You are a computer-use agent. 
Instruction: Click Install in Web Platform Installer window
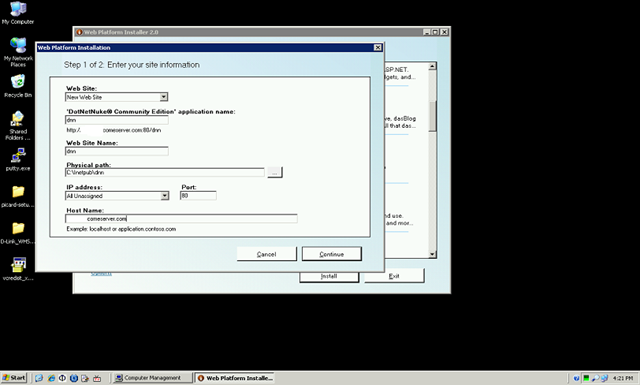pyautogui.click(x=329, y=276)
